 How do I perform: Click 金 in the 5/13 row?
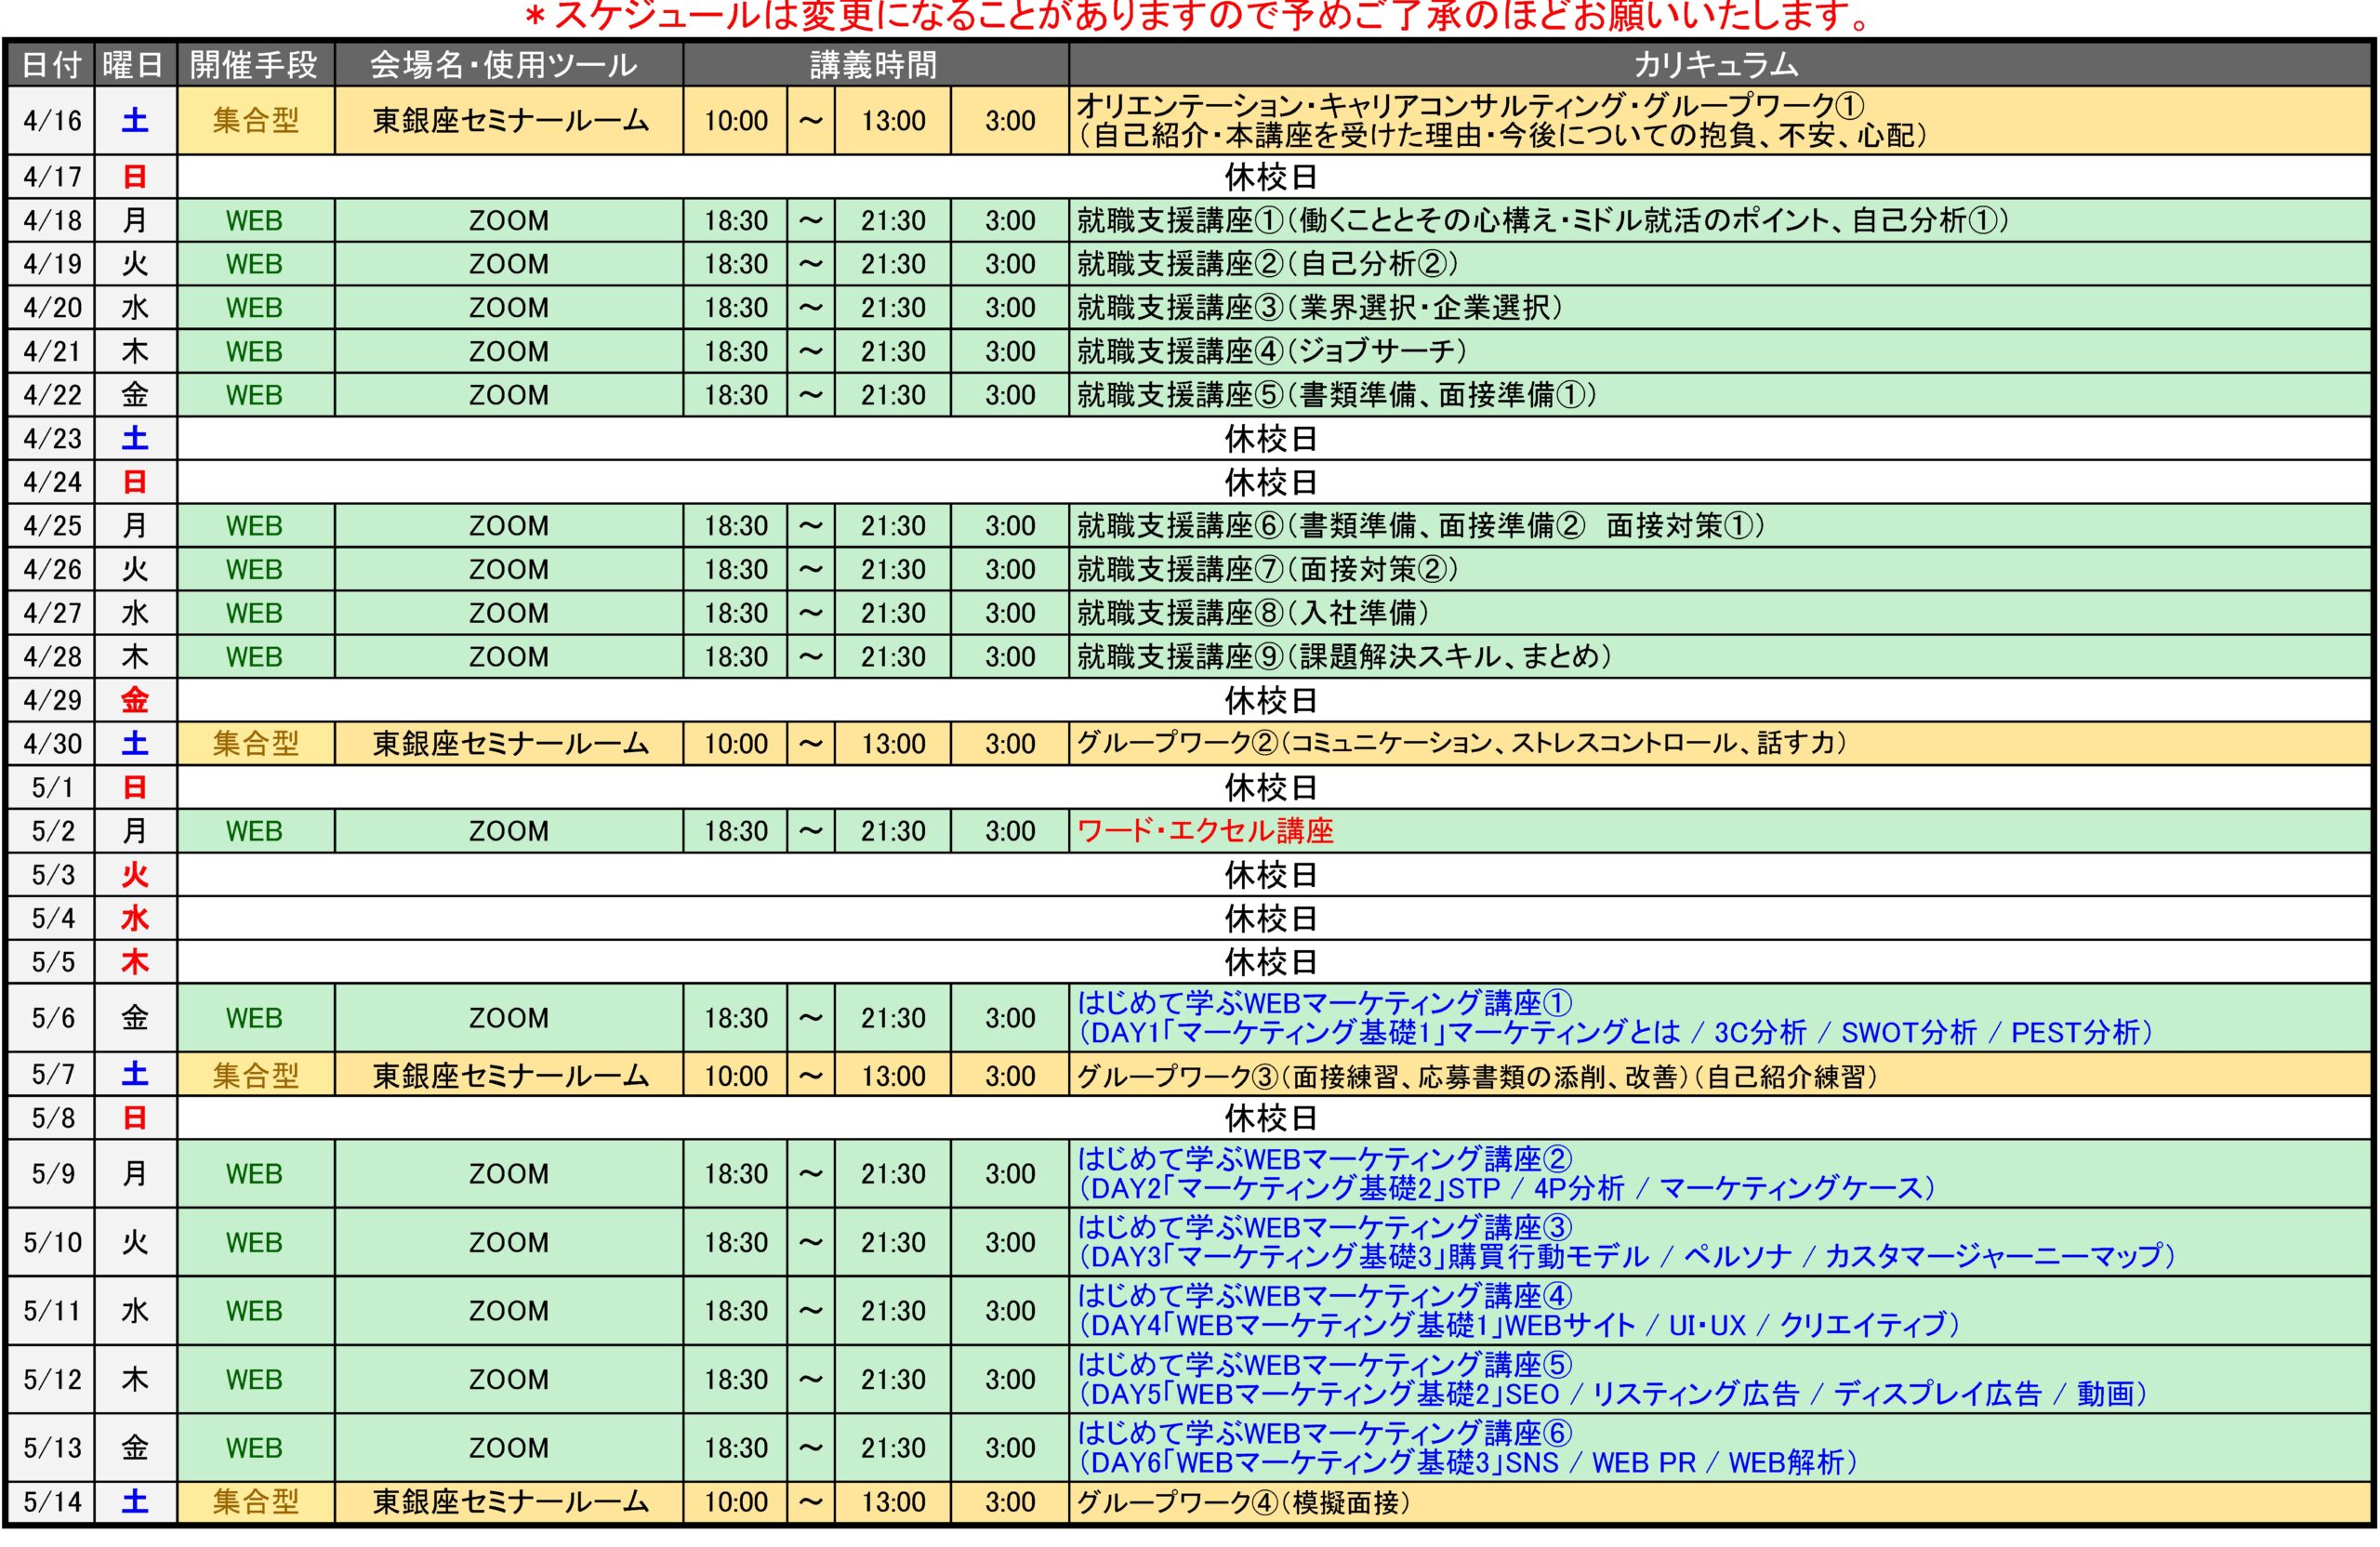coord(135,1448)
